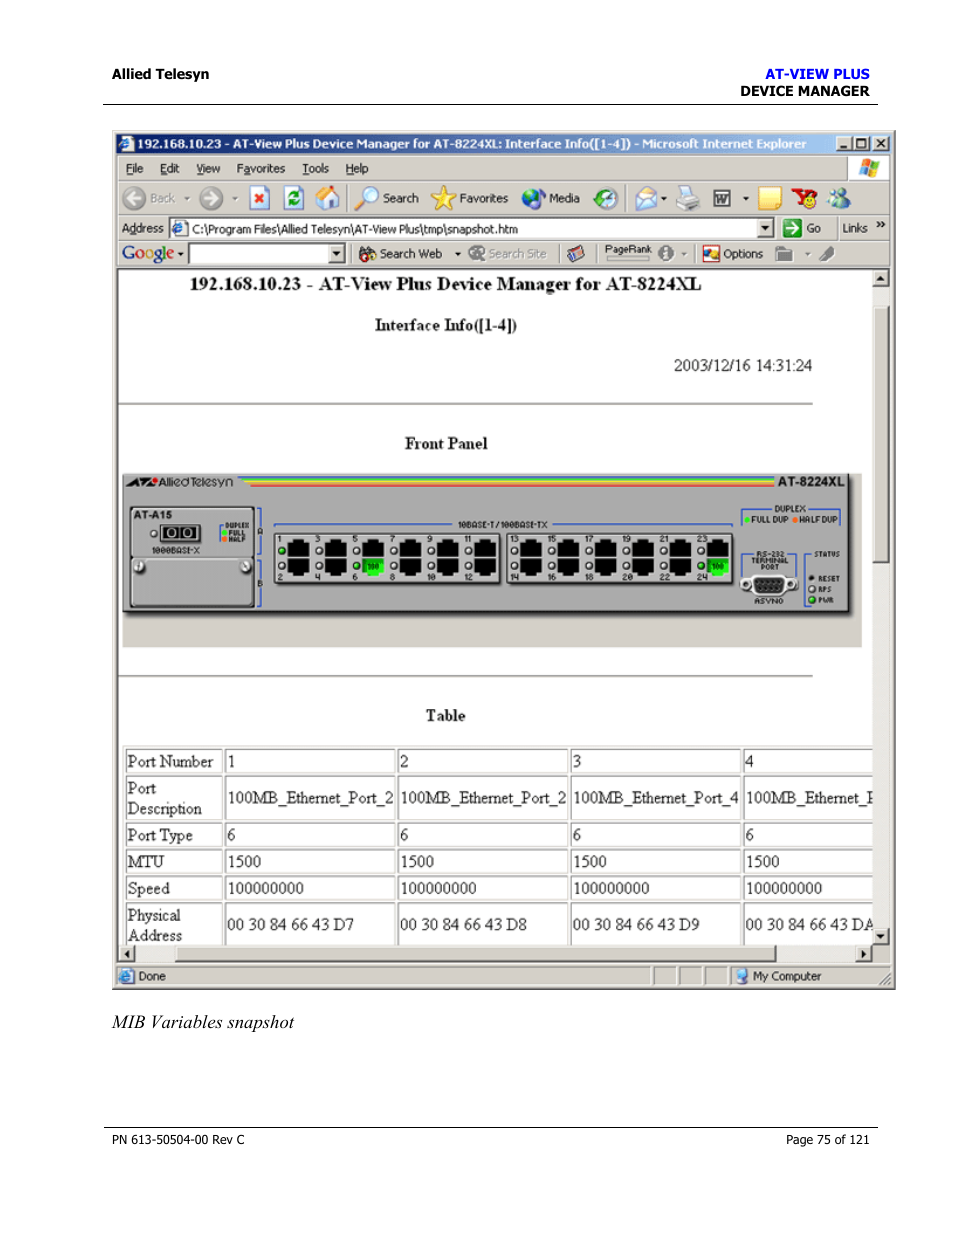Expand the Google search box dropdown
954x1235 pixels.
pos(337,254)
